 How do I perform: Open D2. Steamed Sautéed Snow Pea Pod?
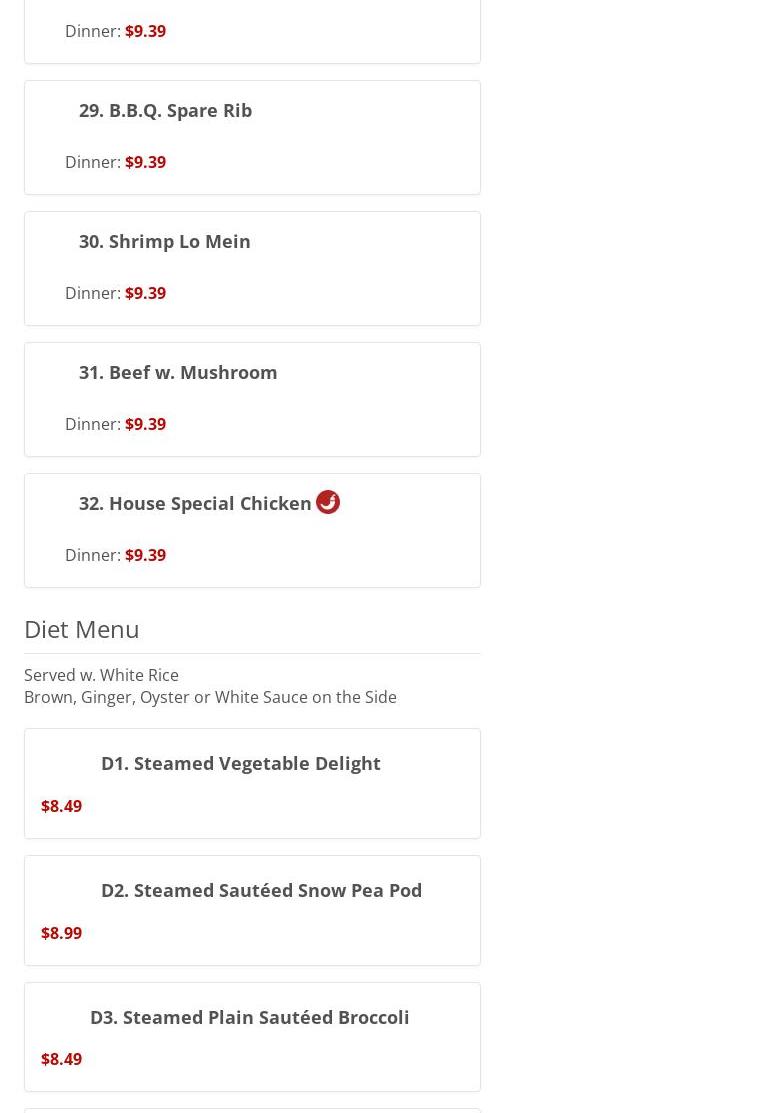point(261,890)
